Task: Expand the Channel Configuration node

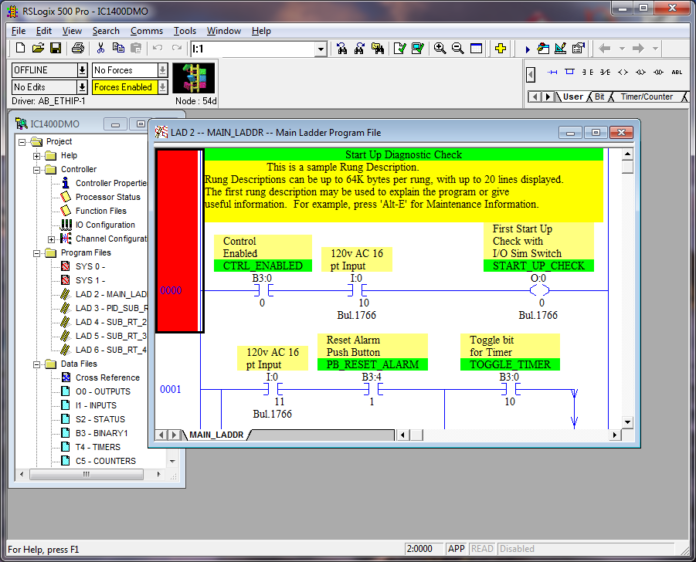Action: [51, 239]
